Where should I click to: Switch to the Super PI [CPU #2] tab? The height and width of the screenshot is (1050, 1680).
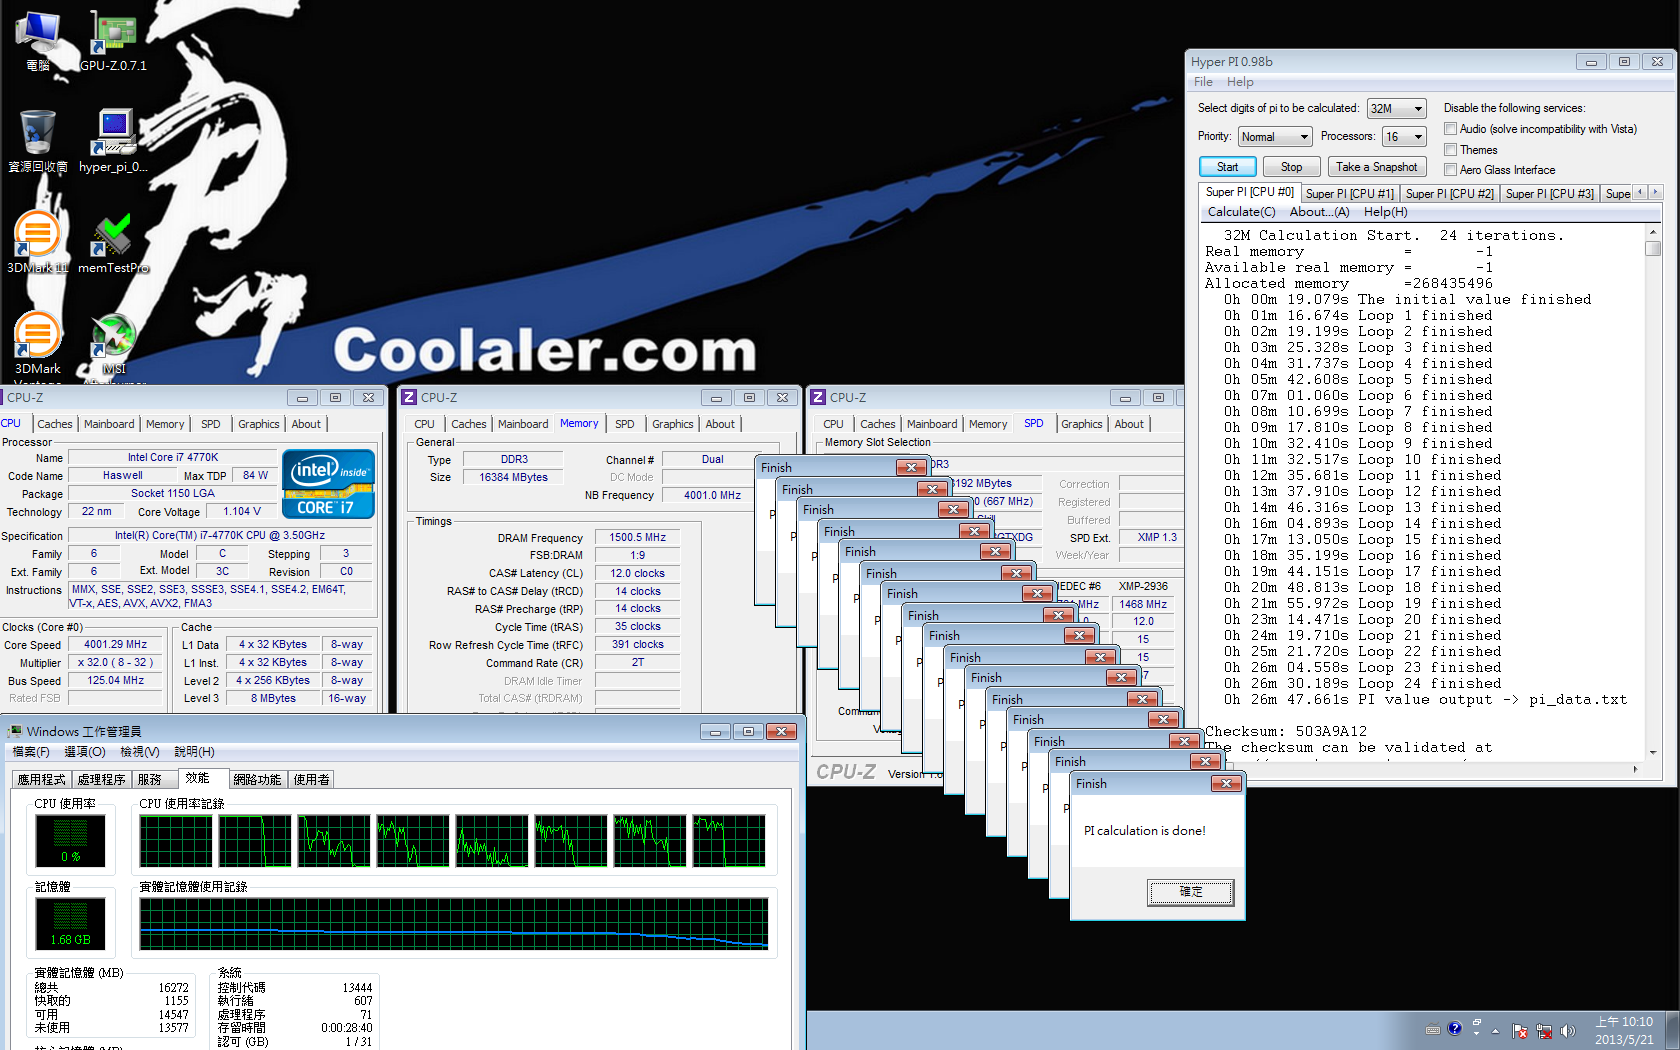[x=1449, y=194]
